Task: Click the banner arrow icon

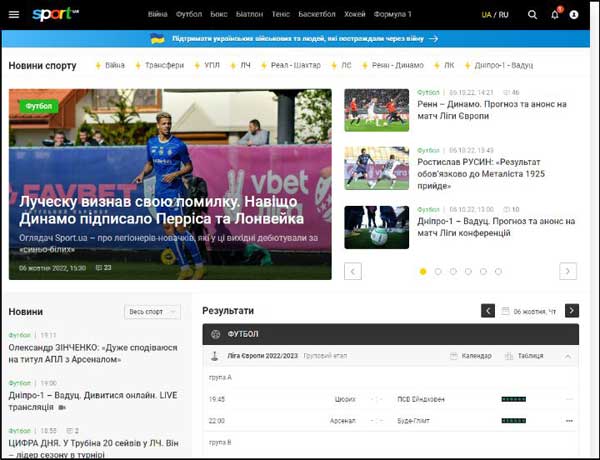Action: click(433, 39)
